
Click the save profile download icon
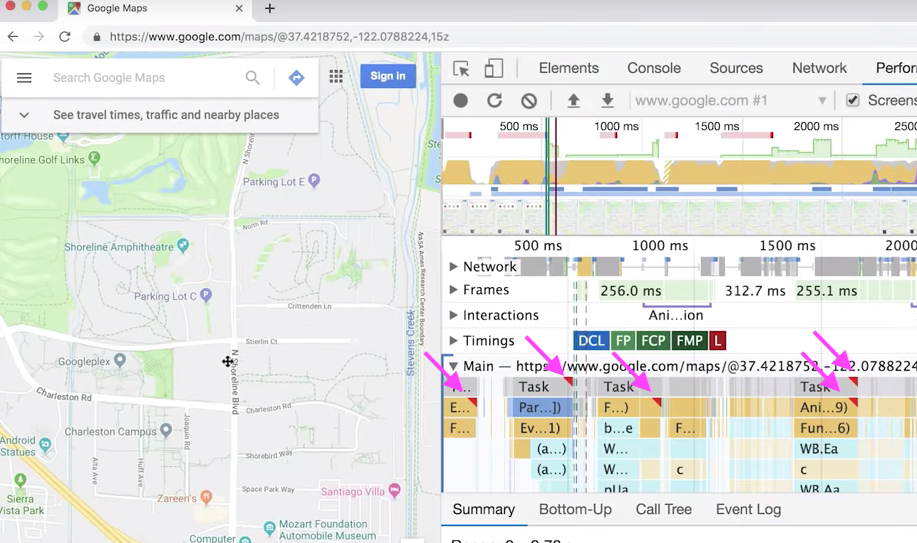click(x=608, y=101)
